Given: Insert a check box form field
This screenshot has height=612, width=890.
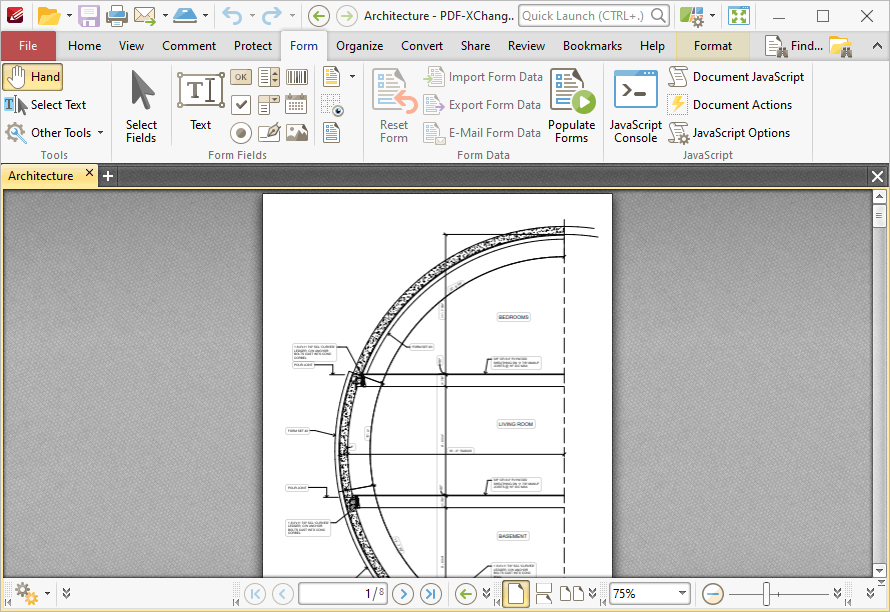Looking at the screenshot, I should (x=241, y=105).
